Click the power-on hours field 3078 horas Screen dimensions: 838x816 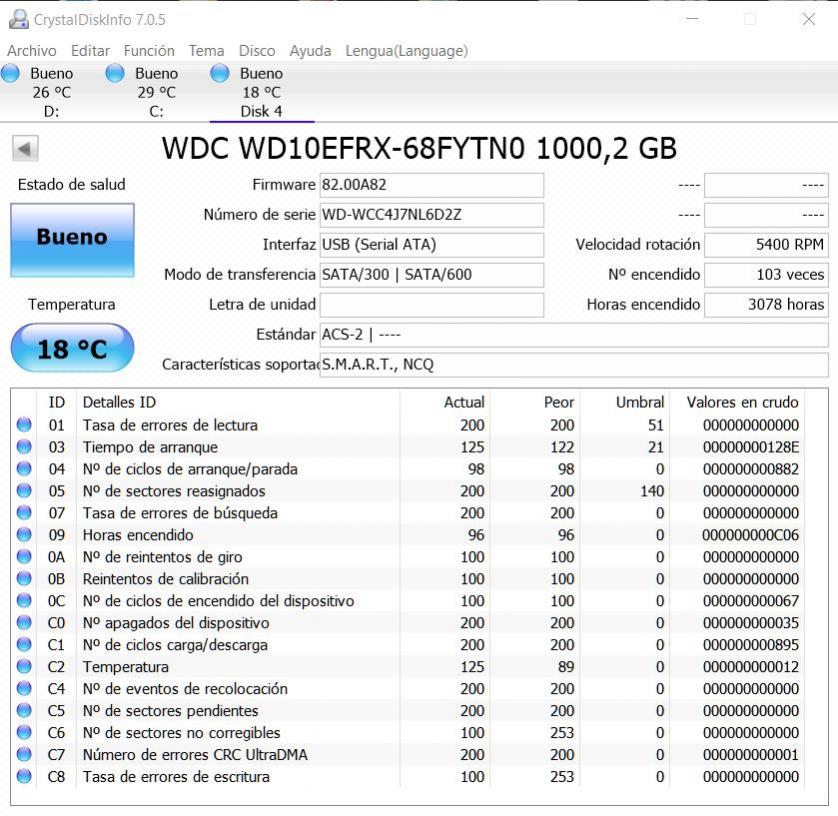pyautogui.click(x=766, y=305)
